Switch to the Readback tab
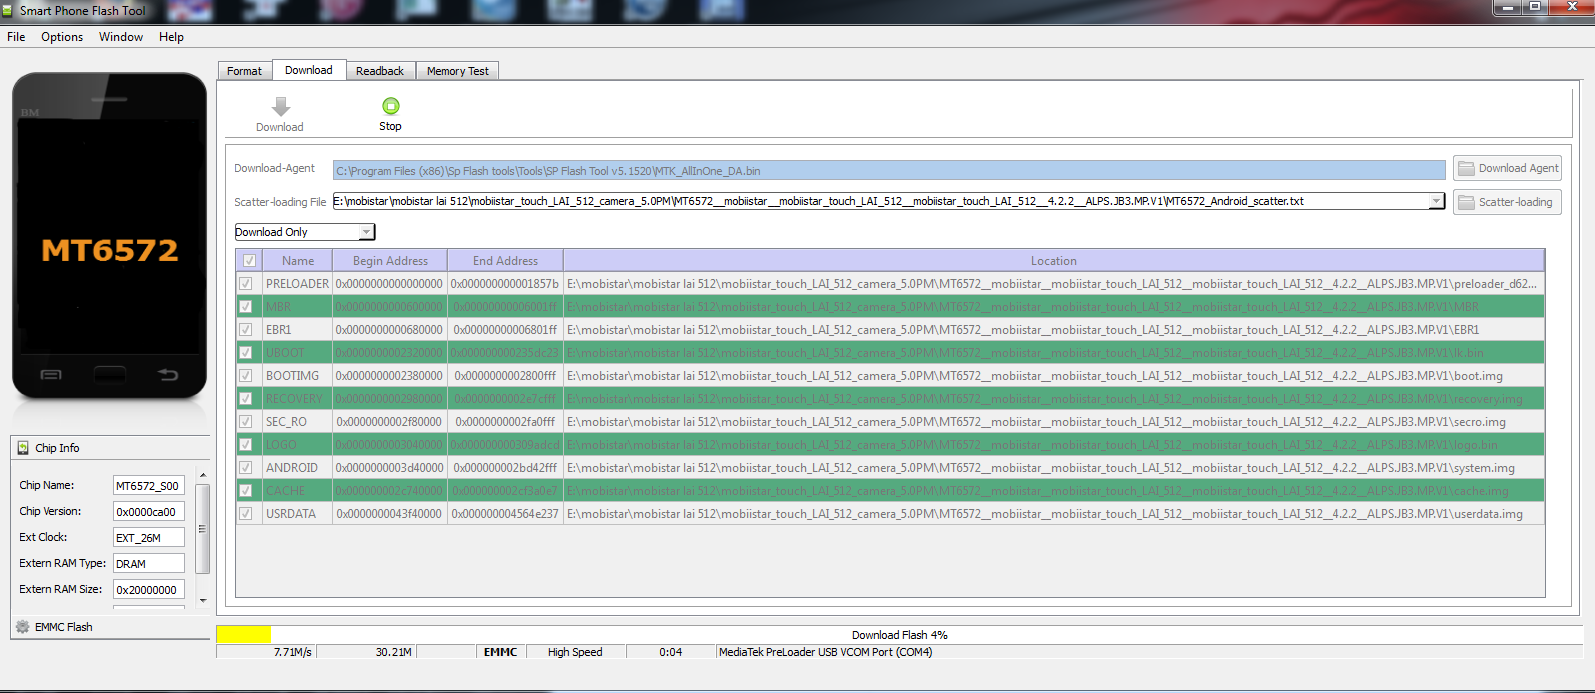 point(380,71)
